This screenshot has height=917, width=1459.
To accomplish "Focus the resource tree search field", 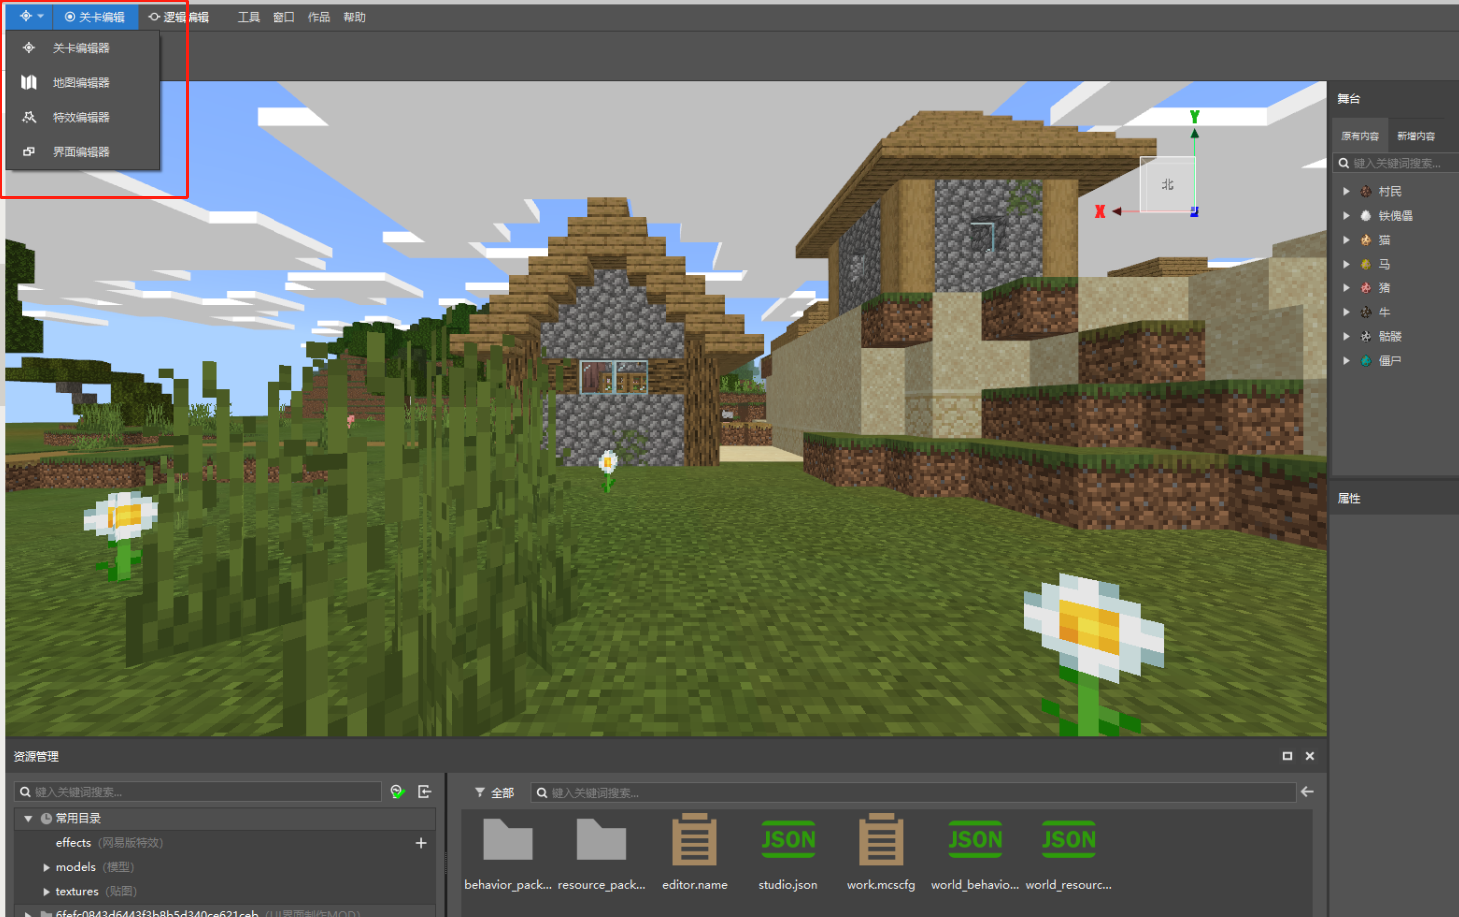I will click(198, 792).
